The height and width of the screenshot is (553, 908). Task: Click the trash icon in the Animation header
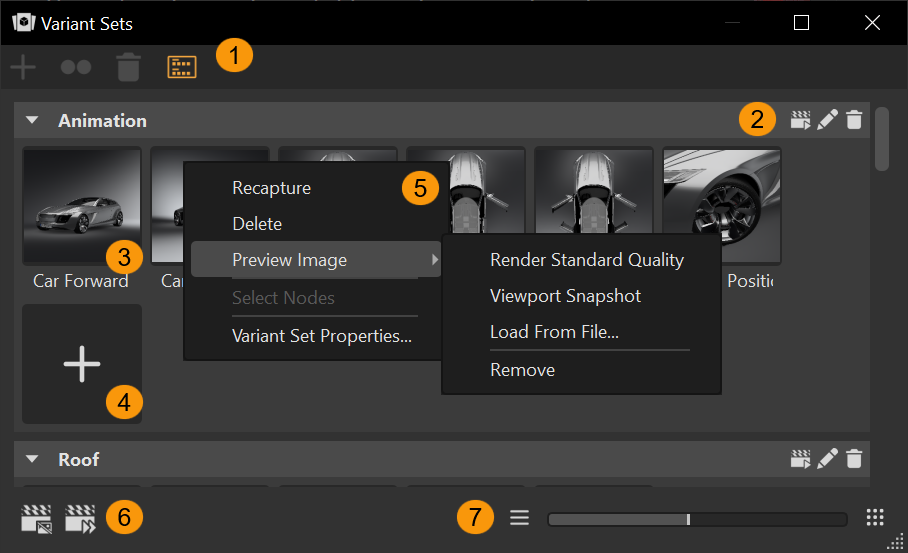click(x=854, y=120)
